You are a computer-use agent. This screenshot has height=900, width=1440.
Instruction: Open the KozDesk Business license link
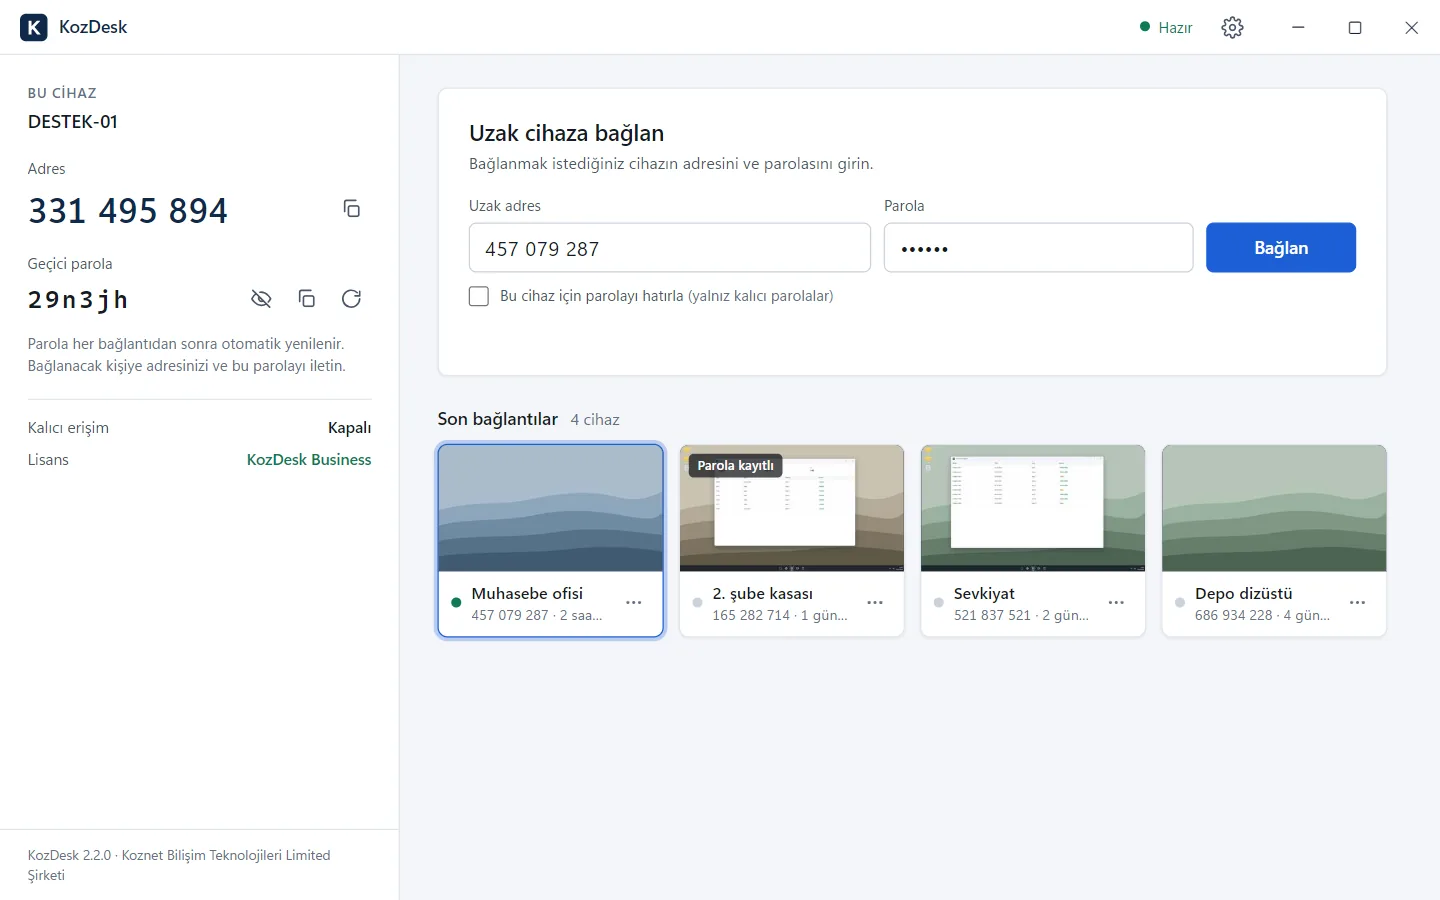pos(309,460)
